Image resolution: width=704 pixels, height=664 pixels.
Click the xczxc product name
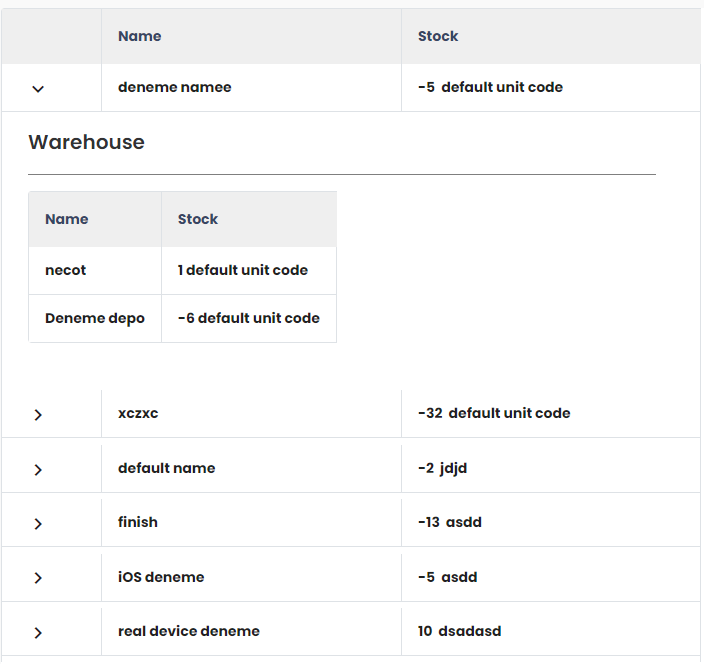coord(138,413)
